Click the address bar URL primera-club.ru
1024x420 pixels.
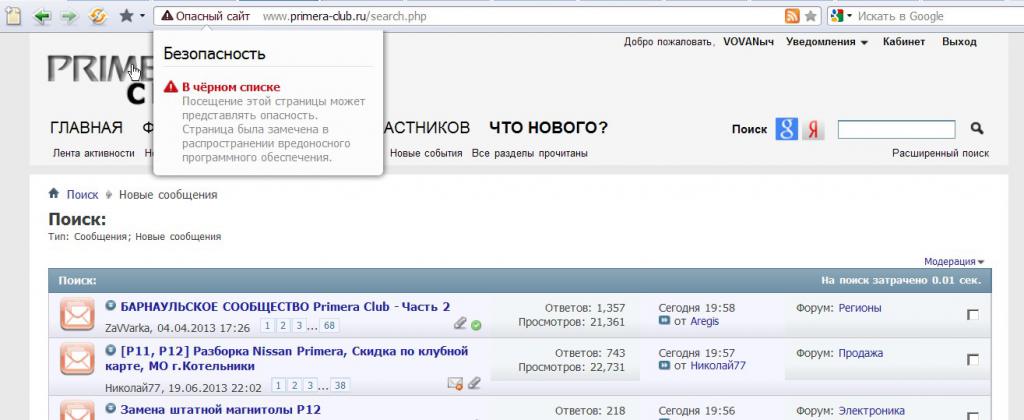(x=345, y=16)
